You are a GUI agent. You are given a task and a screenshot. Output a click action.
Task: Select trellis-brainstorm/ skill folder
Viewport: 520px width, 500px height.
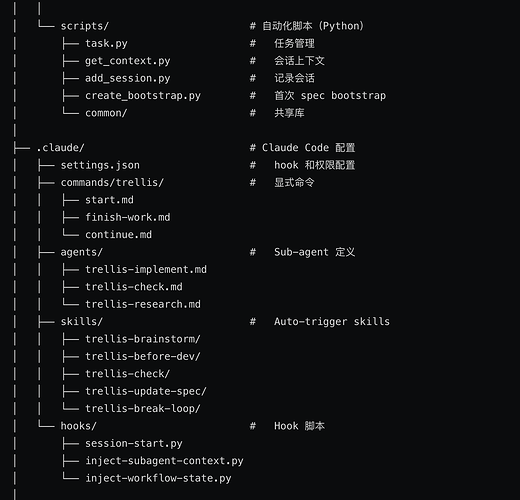tap(143, 339)
